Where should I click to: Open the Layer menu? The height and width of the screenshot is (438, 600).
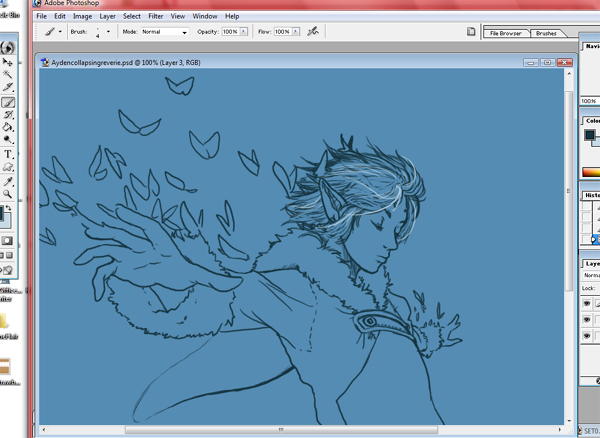click(x=108, y=16)
